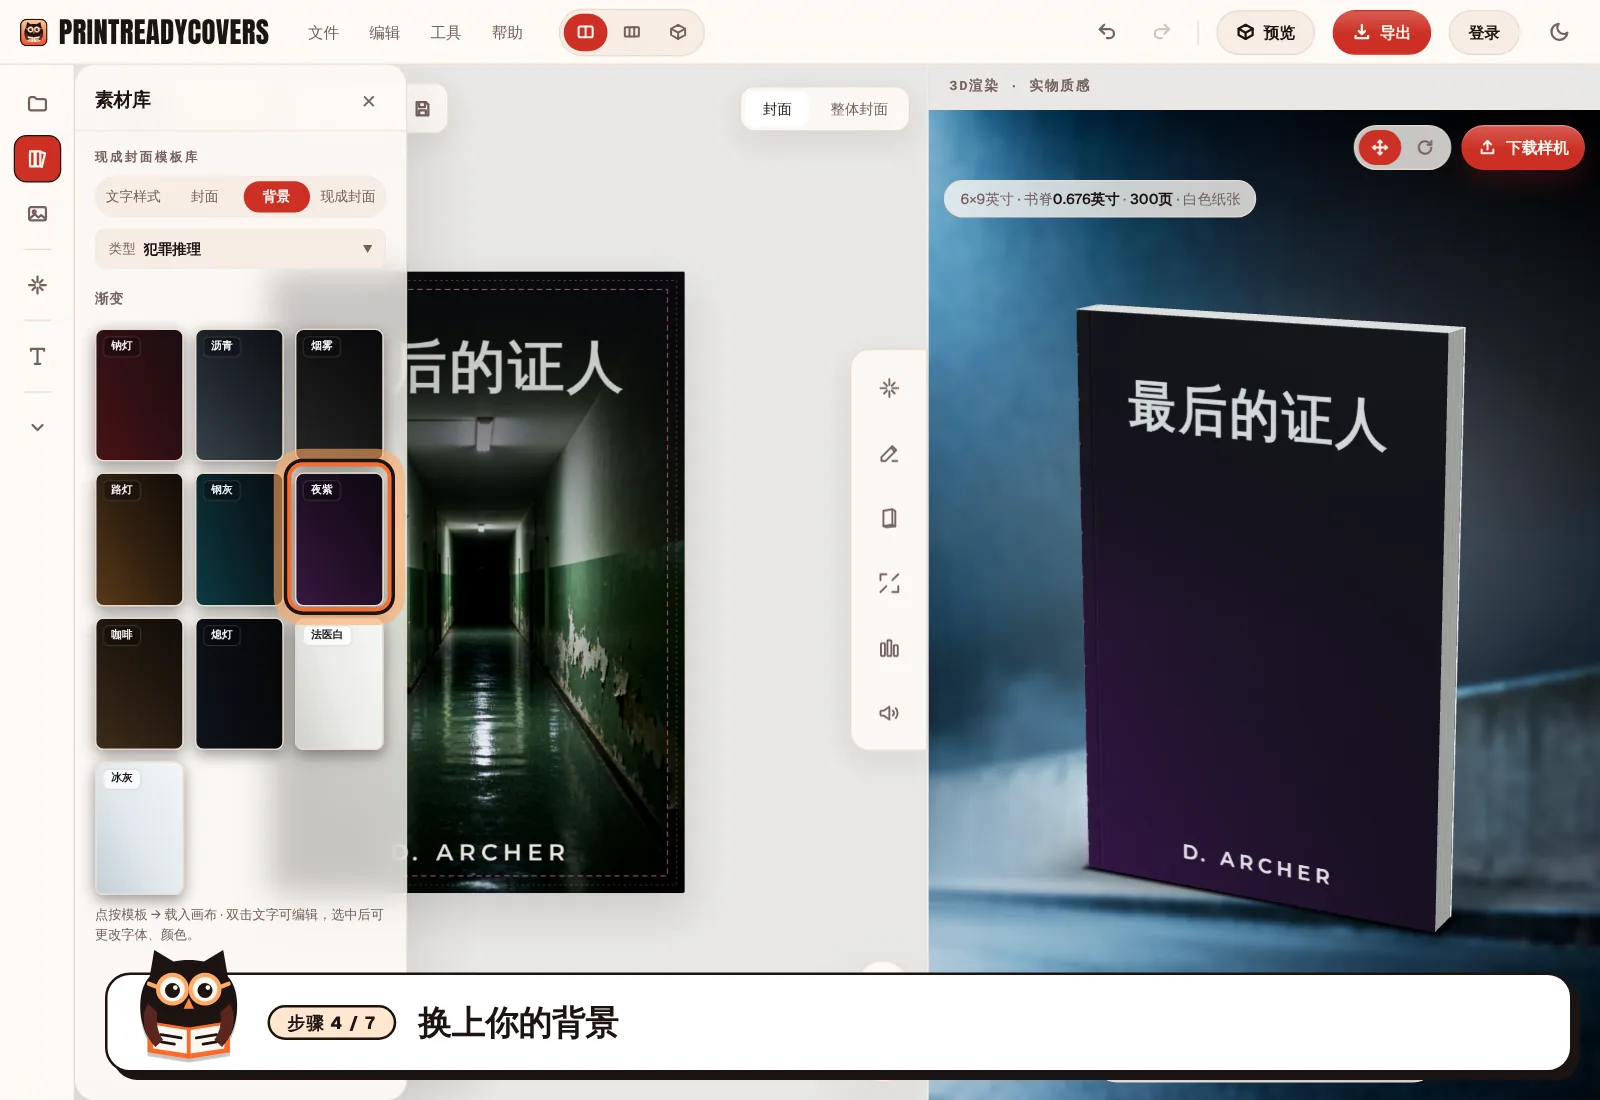Open the sparkle effects icon in sidebar
The image size is (1600, 1100).
(37, 285)
